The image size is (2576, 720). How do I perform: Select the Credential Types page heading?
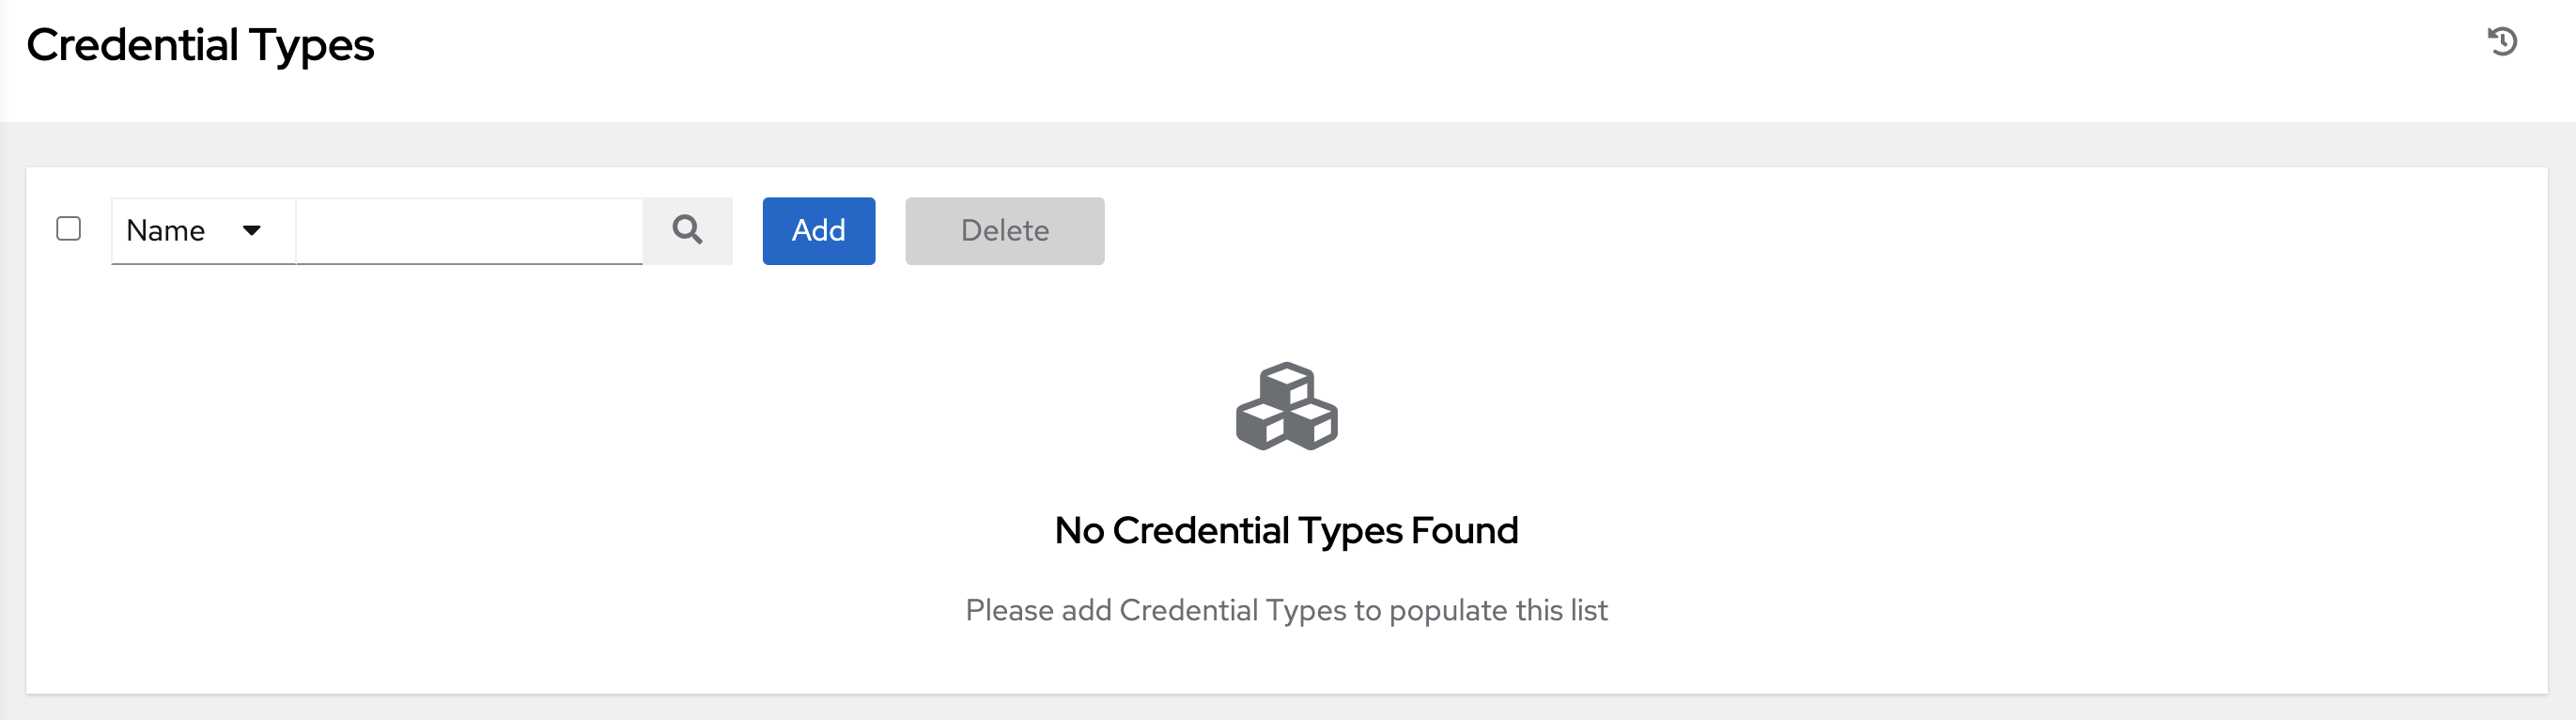(201, 44)
